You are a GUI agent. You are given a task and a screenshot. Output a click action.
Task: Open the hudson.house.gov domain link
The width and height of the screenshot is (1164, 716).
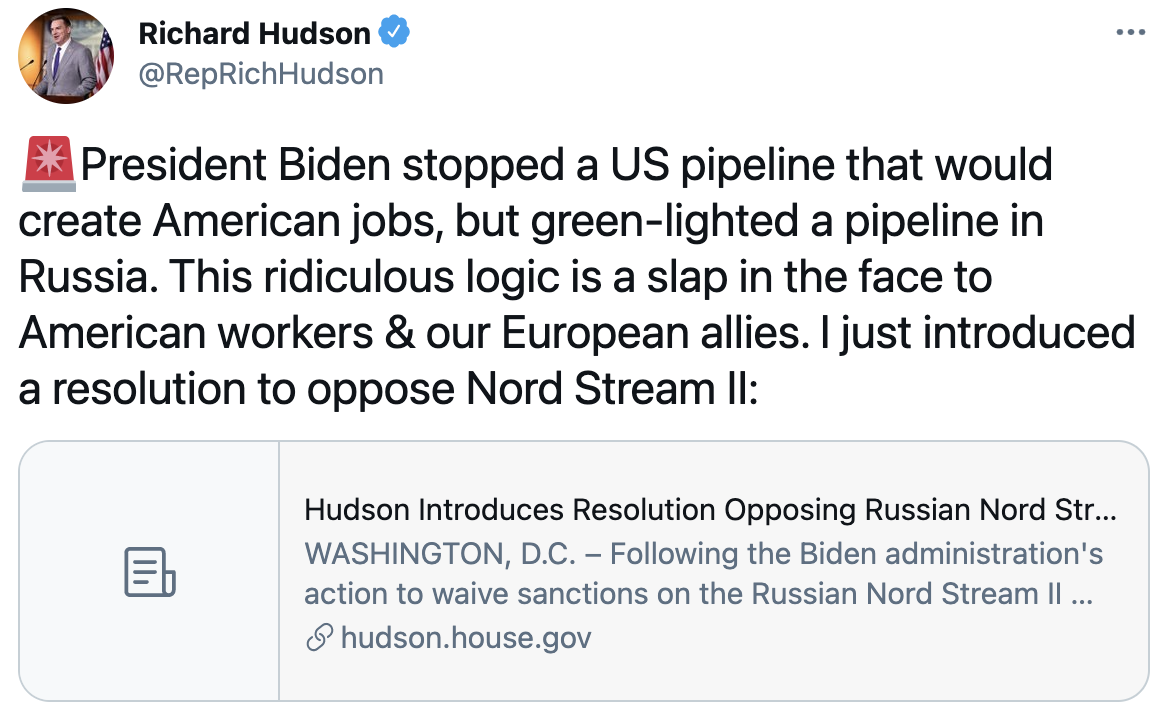[466, 637]
